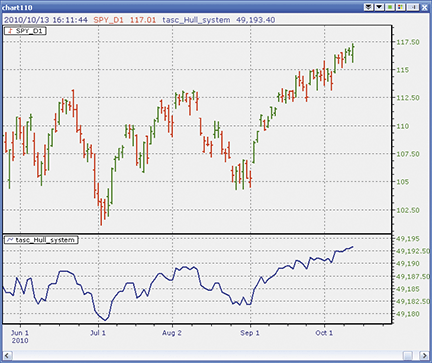Click the 117.01 price value in header
The height and width of the screenshot is (363, 432).
[x=143, y=20]
